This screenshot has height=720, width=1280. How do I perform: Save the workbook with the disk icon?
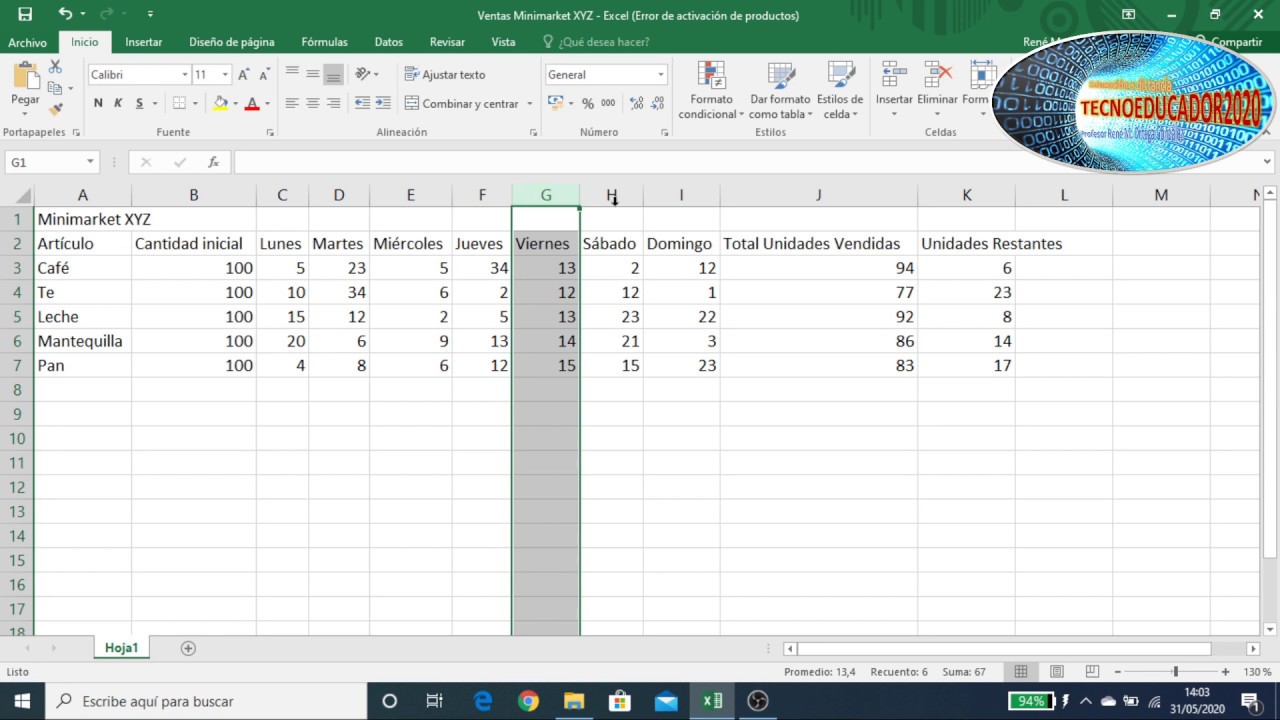(x=25, y=14)
